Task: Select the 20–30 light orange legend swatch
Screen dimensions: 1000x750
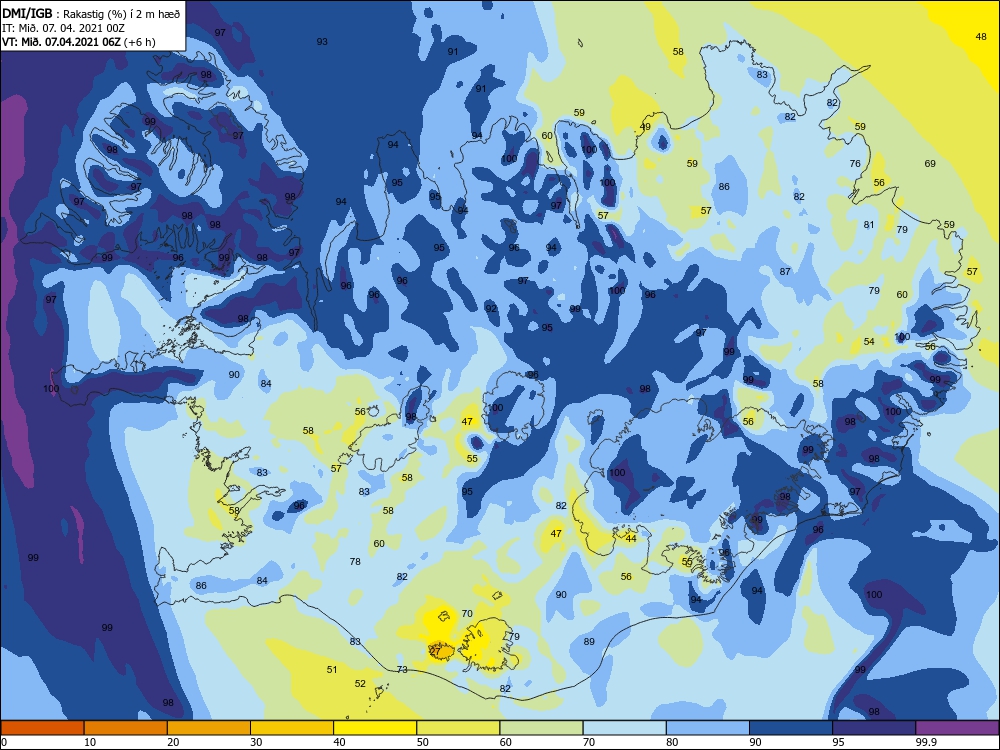Action: [209, 728]
